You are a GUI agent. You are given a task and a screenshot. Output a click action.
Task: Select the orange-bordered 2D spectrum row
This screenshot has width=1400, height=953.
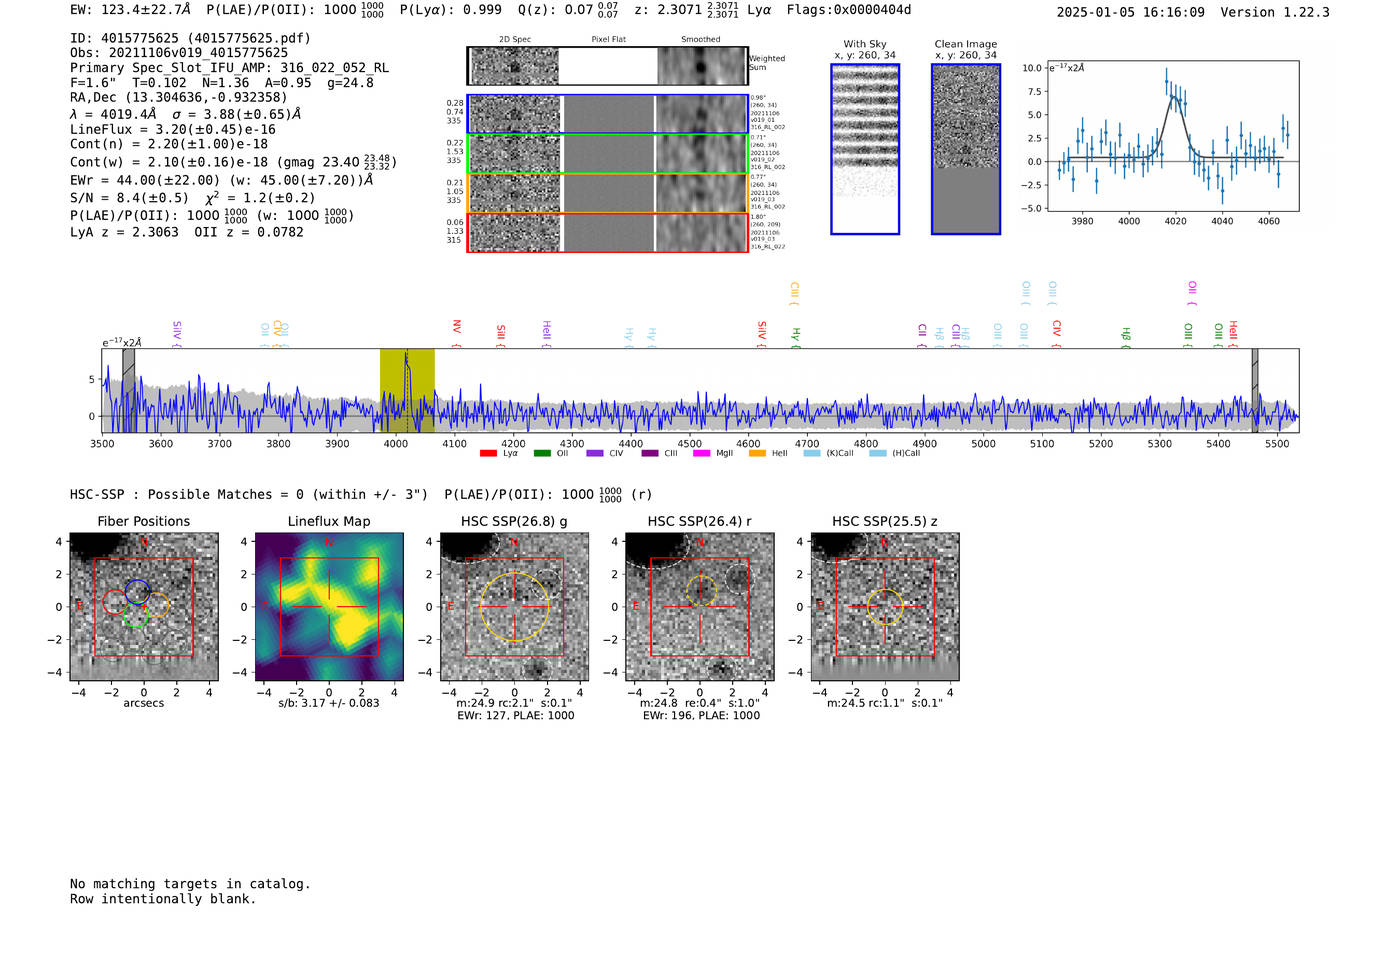pos(608,193)
